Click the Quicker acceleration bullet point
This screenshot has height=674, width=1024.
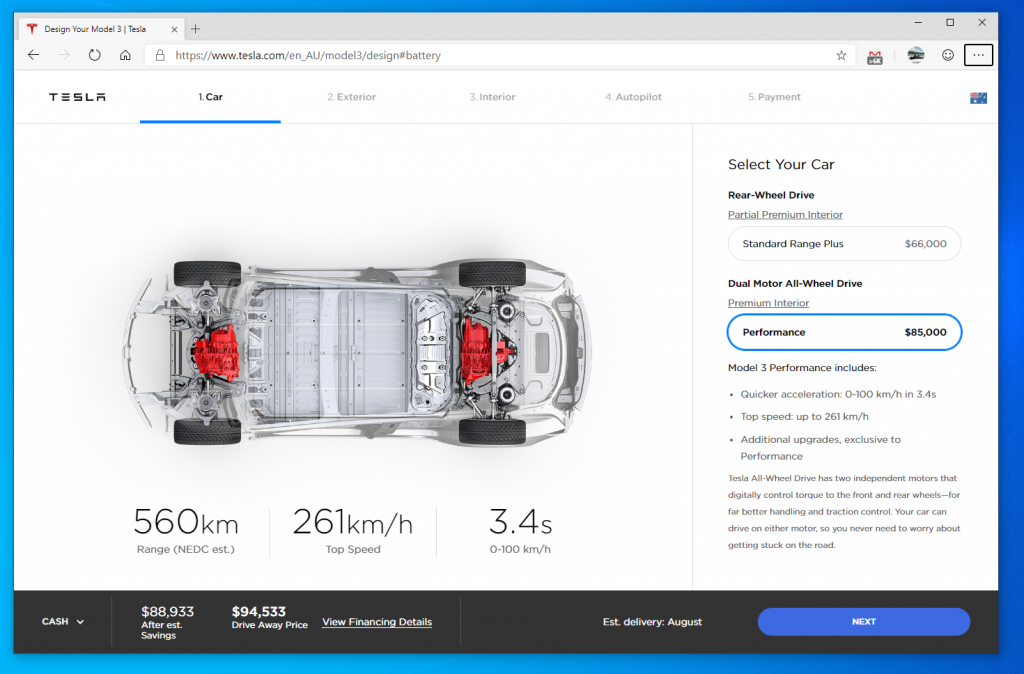click(838, 394)
